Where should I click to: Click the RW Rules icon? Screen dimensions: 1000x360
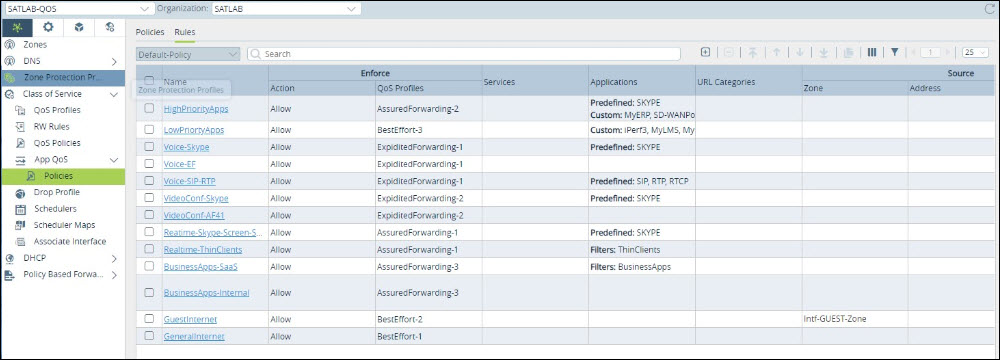pyautogui.click(x=20, y=126)
